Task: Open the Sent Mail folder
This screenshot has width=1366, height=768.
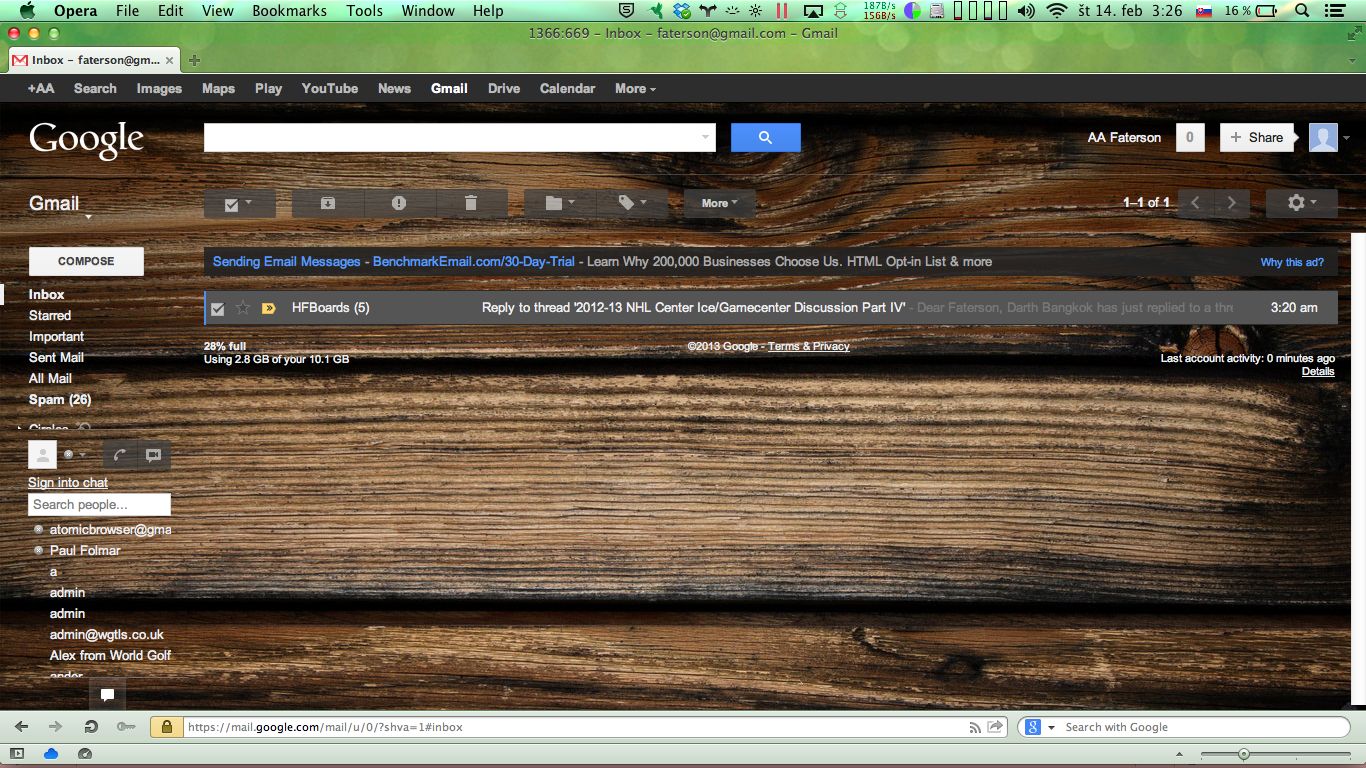Action: coord(56,357)
